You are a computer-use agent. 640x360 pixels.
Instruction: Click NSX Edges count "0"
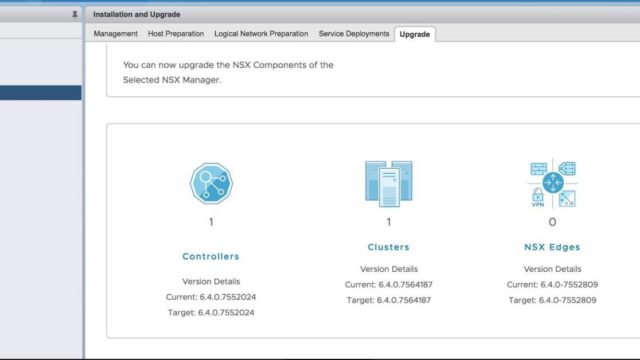(x=552, y=222)
